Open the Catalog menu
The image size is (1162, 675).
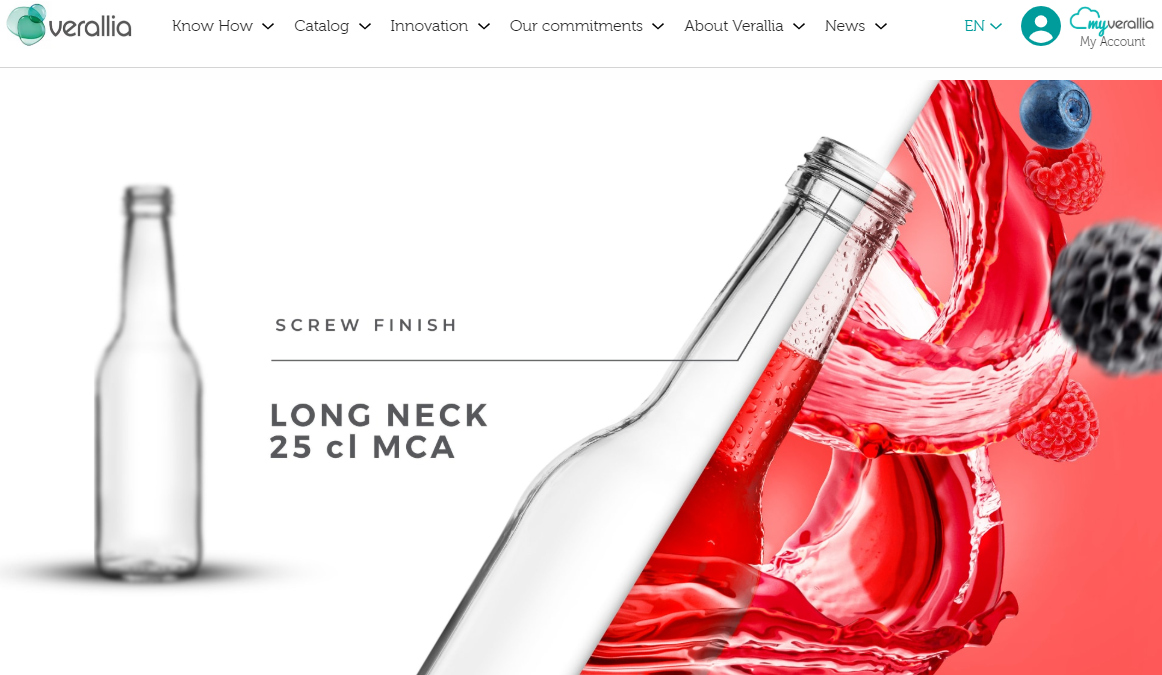click(x=322, y=26)
